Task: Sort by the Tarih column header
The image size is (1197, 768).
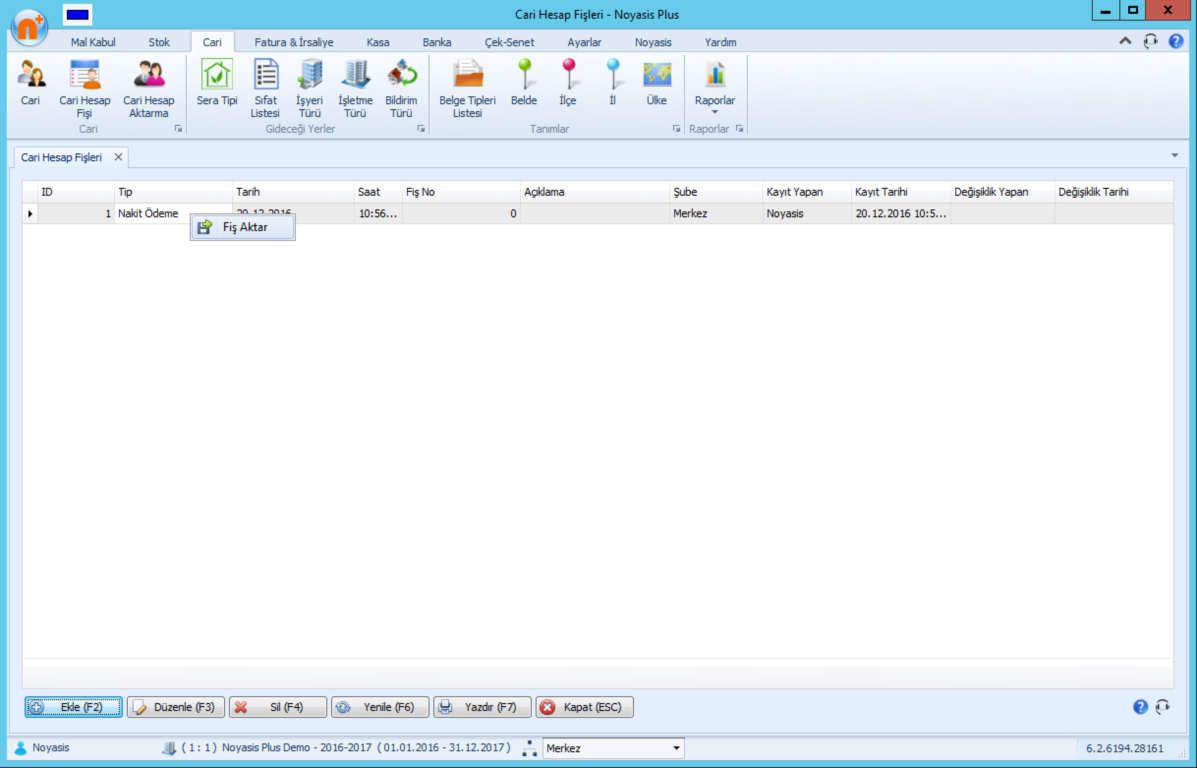Action: pos(292,192)
